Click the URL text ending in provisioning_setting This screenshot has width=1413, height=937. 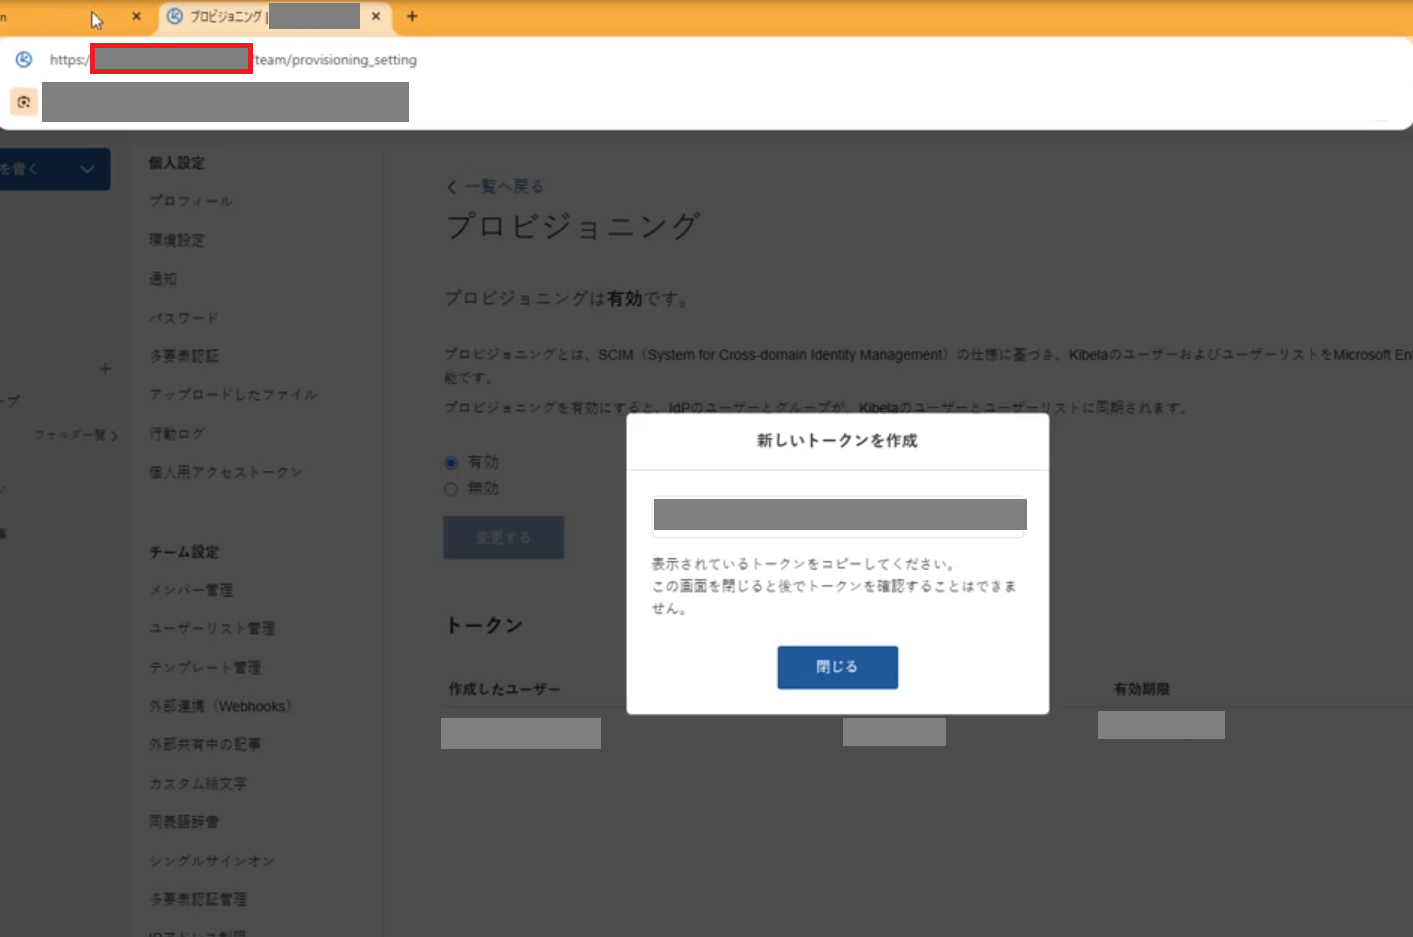tap(336, 60)
